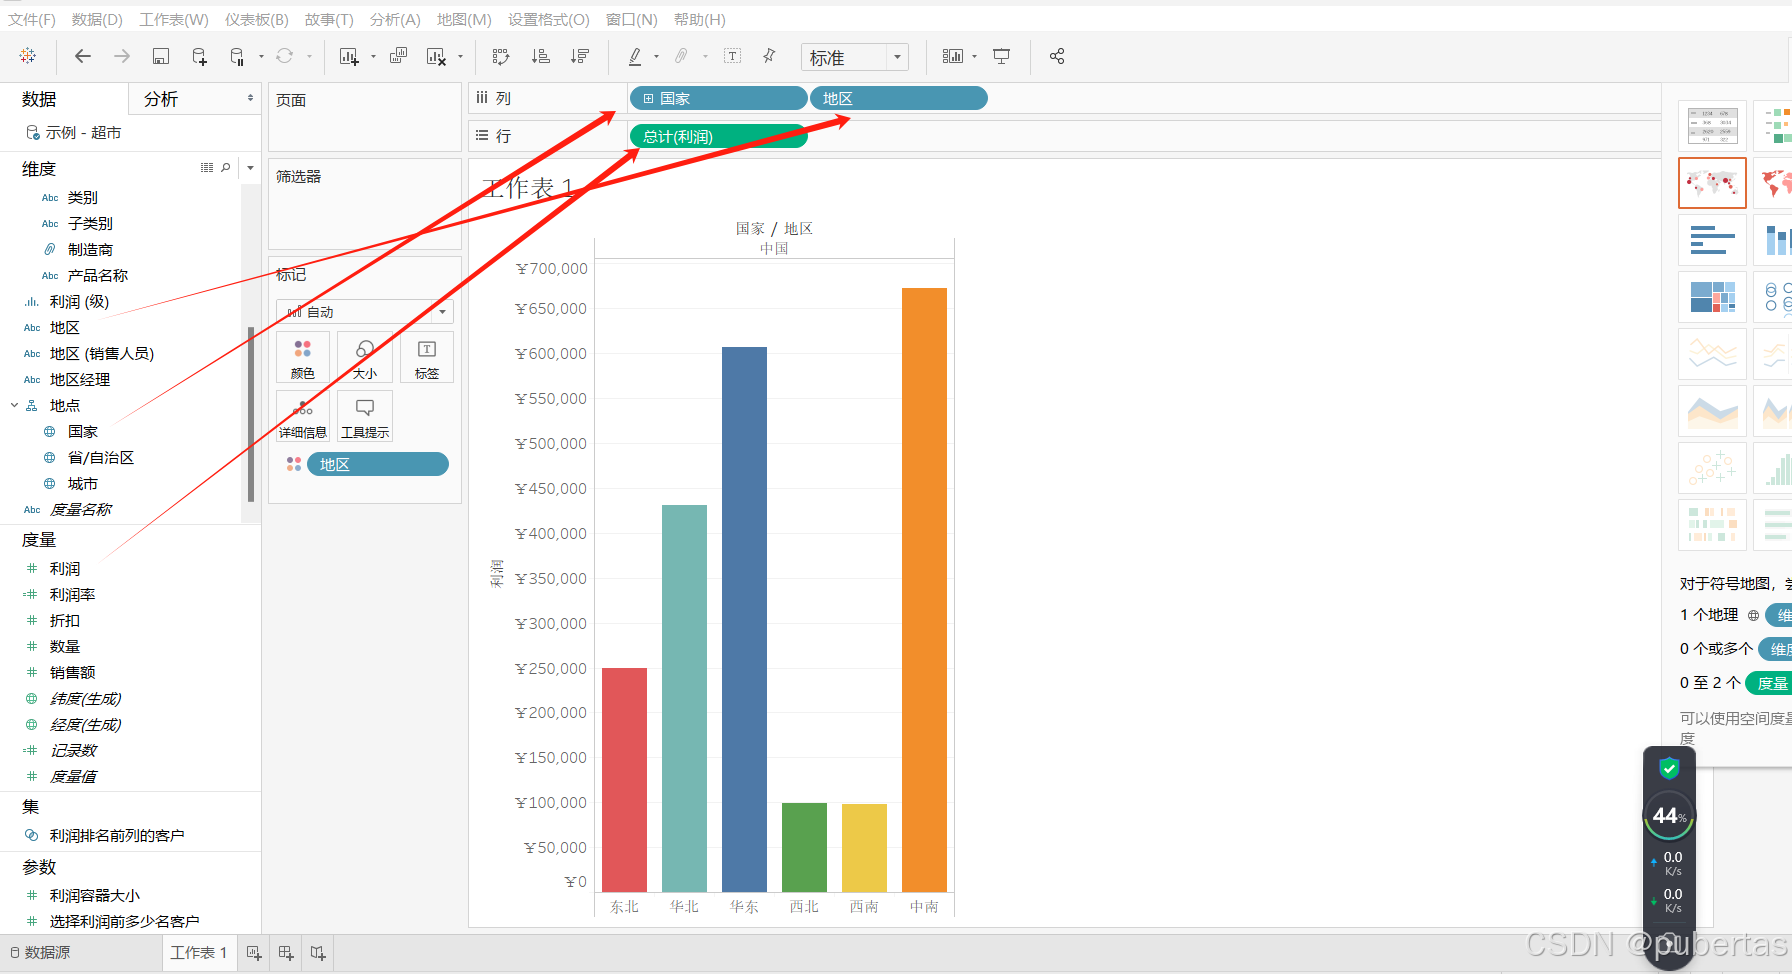The height and width of the screenshot is (974, 1792).
Task: Save the workbook with the floppy icon
Action: tap(160, 56)
